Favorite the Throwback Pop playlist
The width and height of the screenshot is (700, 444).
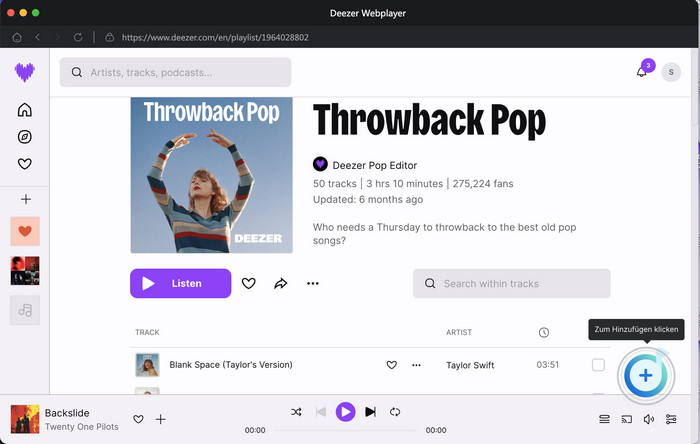click(249, 283)
